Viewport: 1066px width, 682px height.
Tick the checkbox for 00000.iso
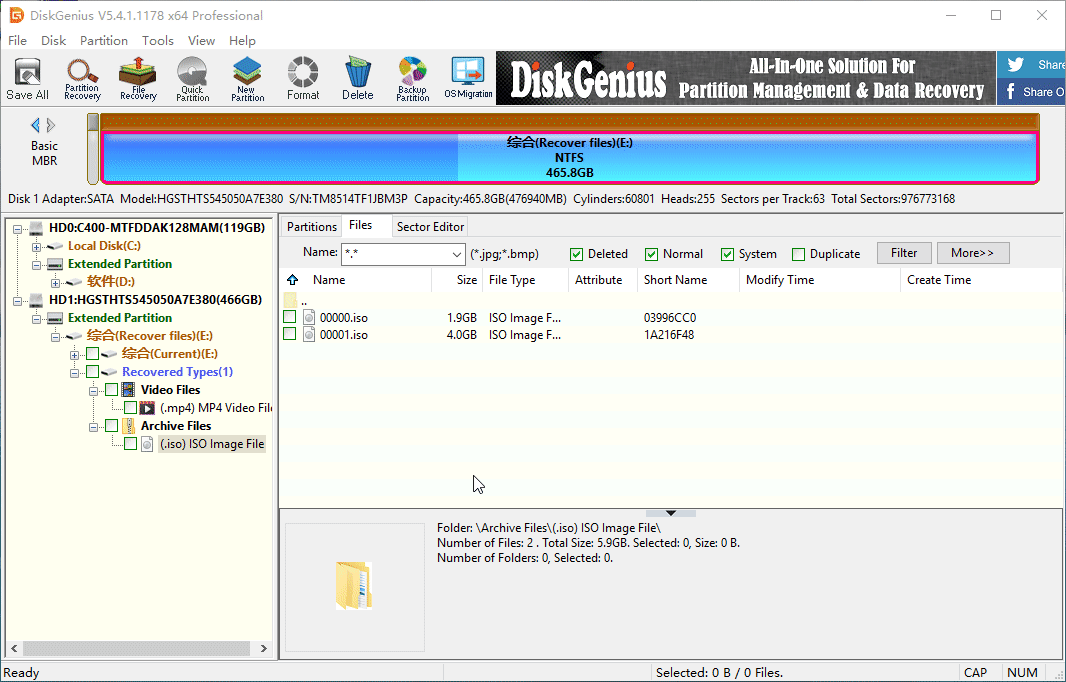click(x=290, y=317)
